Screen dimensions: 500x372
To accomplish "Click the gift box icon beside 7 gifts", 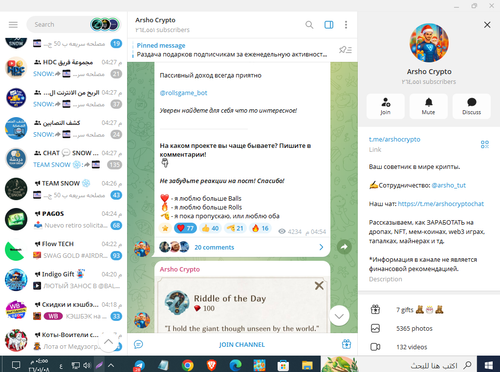I will 375,310.
